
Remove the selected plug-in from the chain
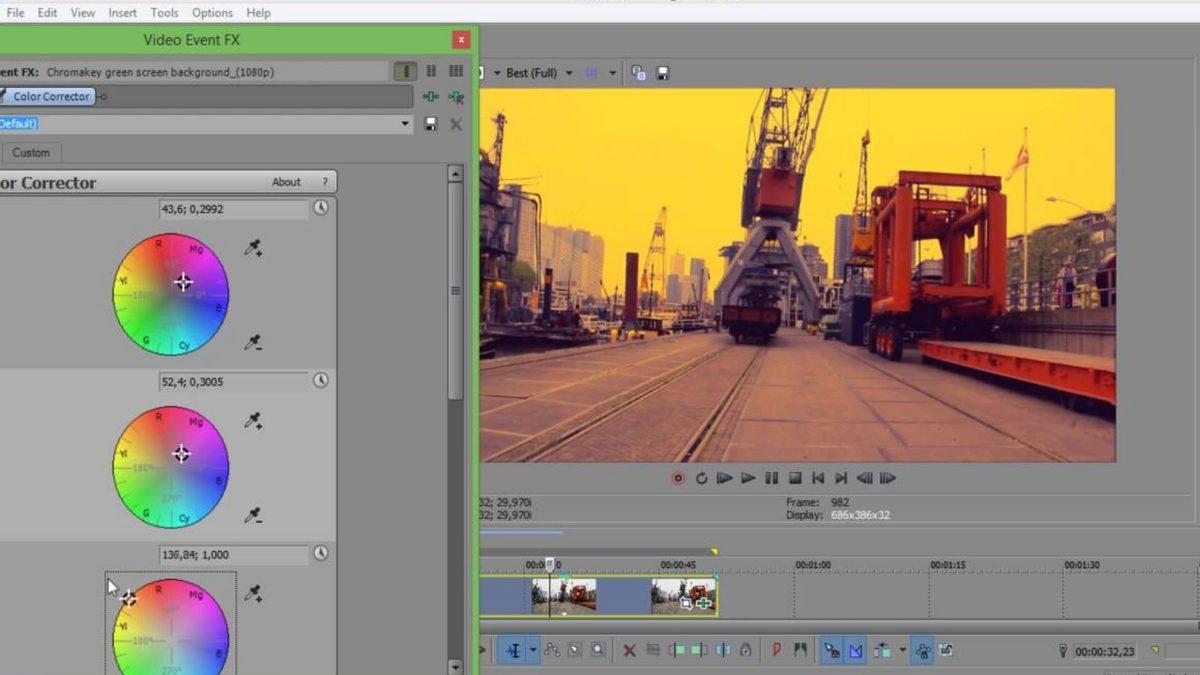[x=456, y=97]
